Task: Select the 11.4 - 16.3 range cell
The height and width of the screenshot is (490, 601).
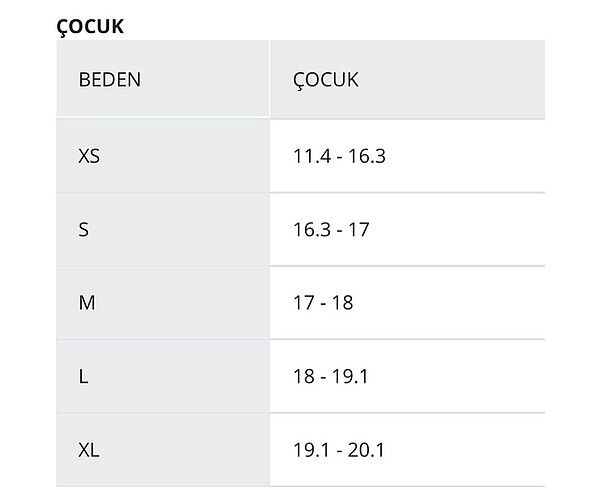Action: click(339, 155)
